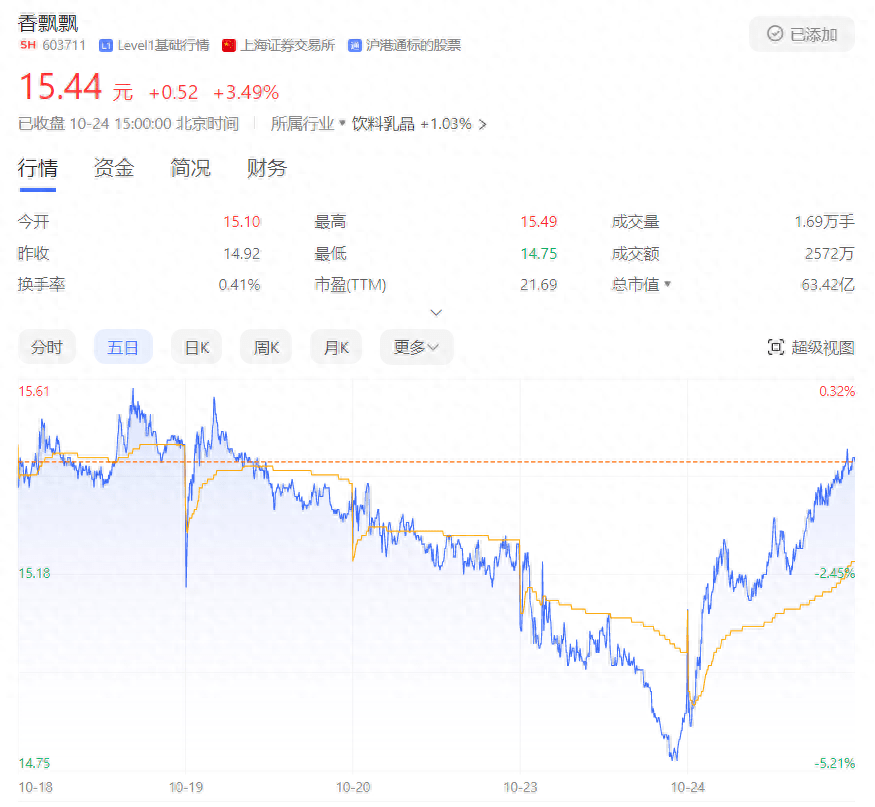The image size is (875, 807).
Task: Click the SH market tag icon
Action: [x=27, y=45]
